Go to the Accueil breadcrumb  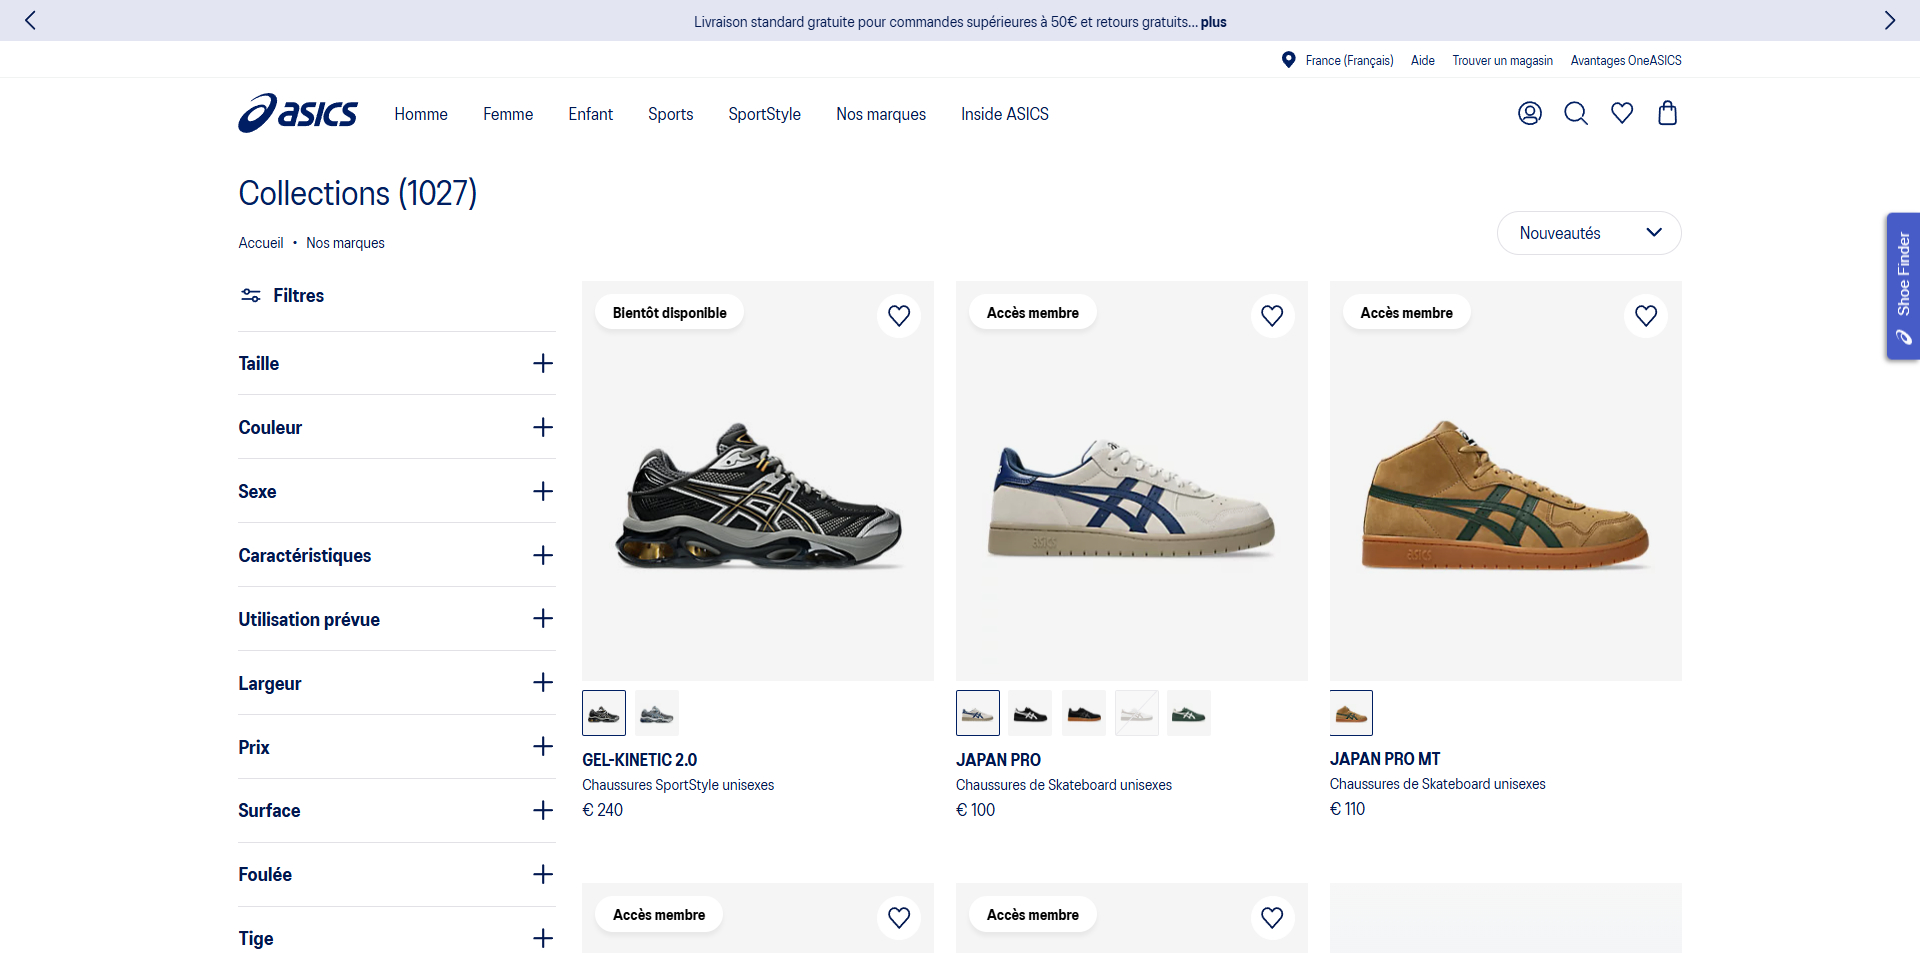coord(260,243)
